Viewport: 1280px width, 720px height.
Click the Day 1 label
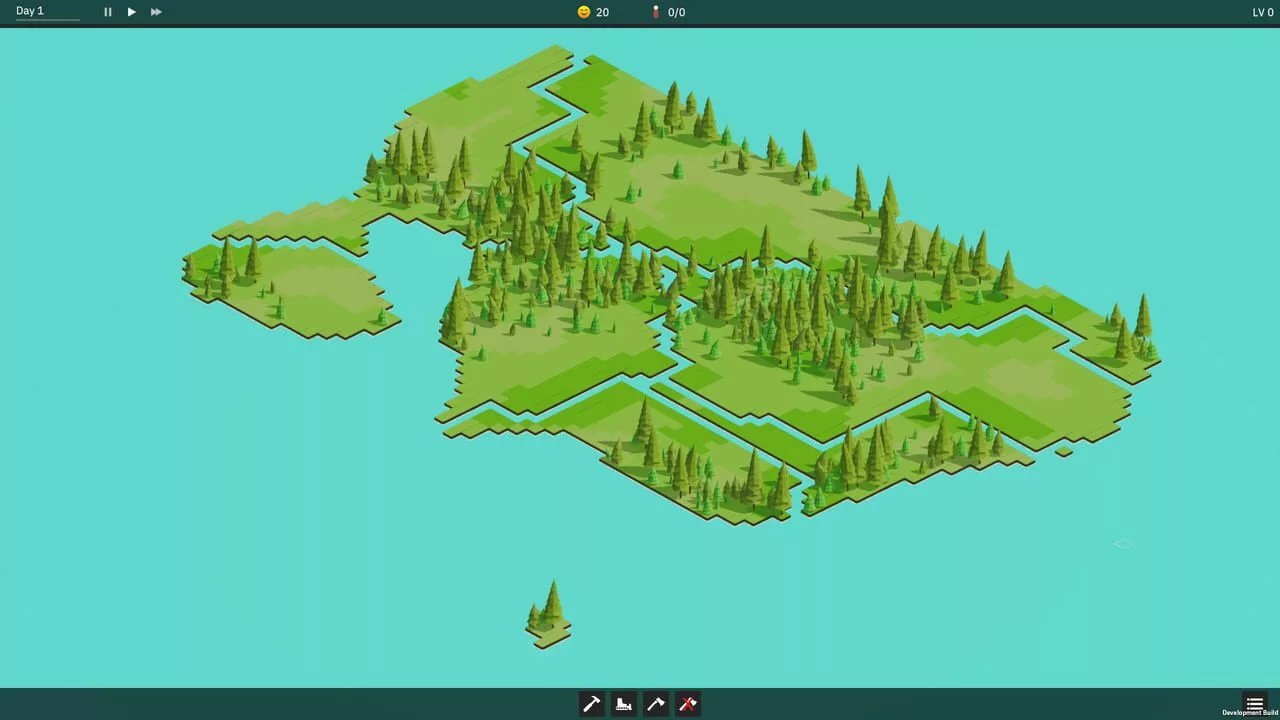(x=30, y=11)
